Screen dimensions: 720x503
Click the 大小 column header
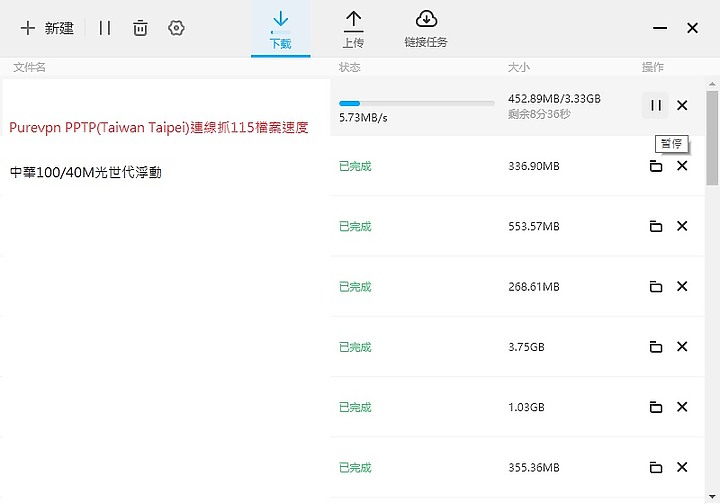pos(519,68)
